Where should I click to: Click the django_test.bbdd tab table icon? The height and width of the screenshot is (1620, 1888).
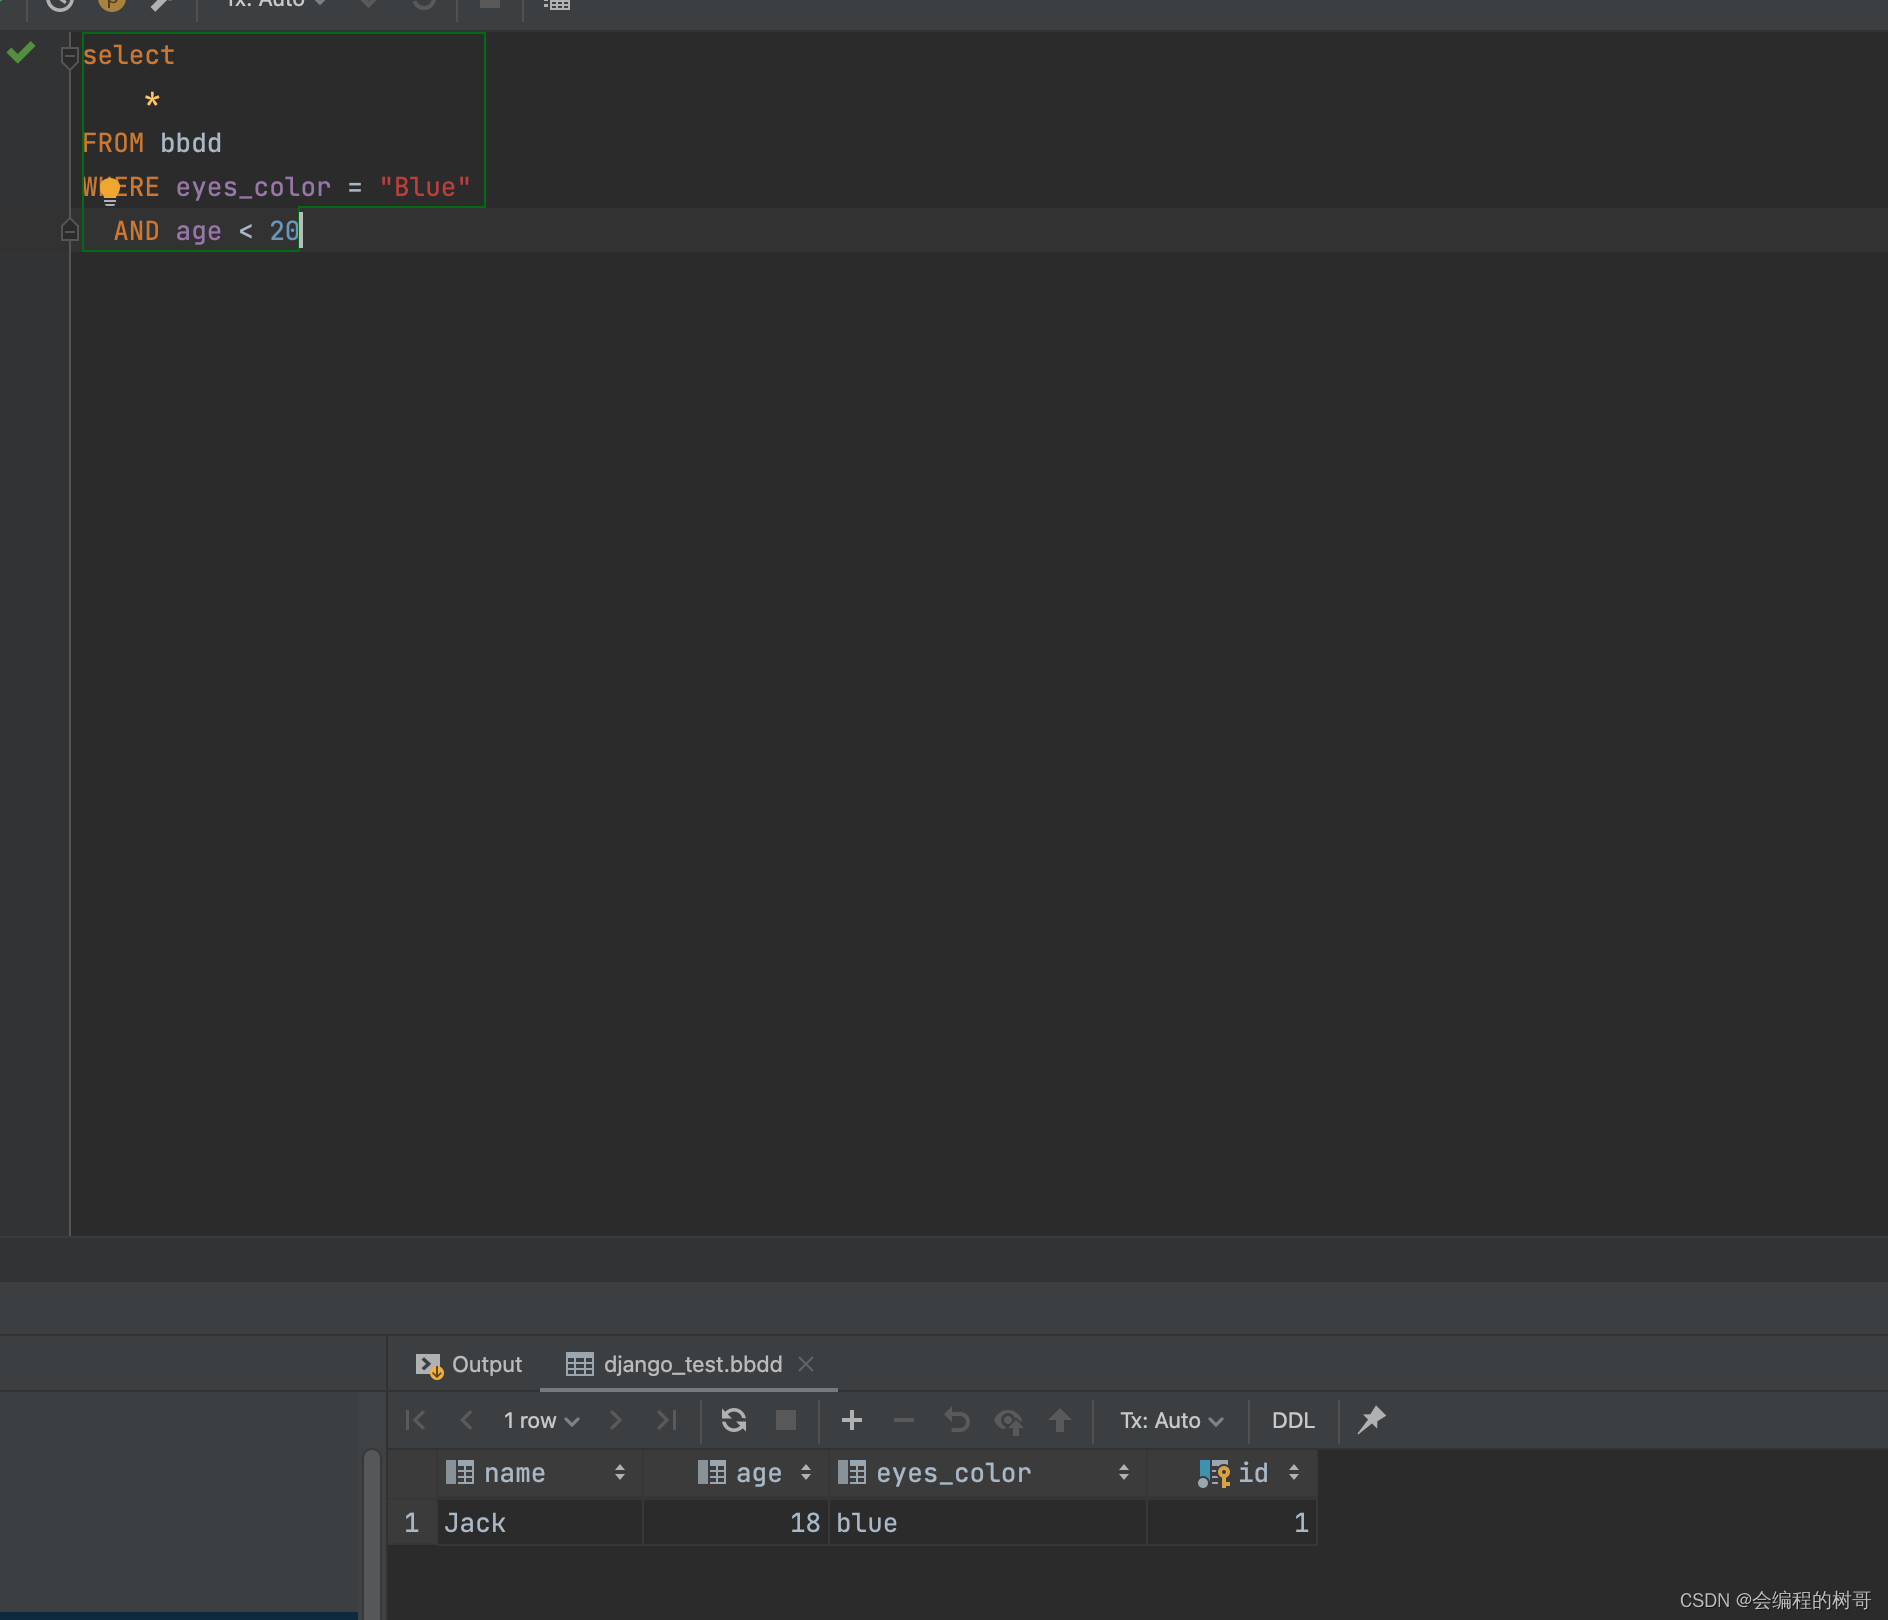580,1364
